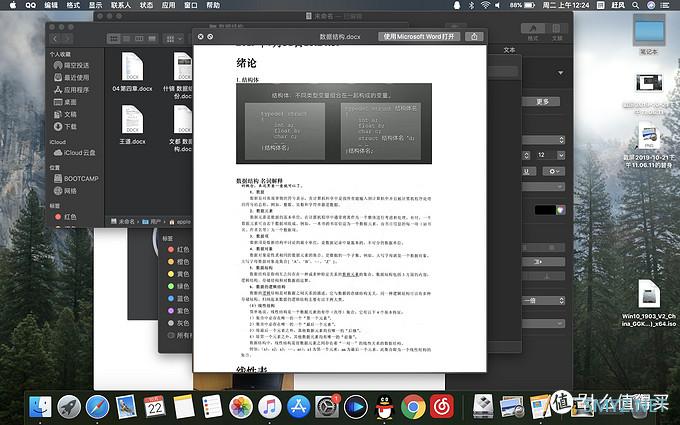Go back in the Finder window
This screenshot has height=425, width=680.
tap(55, 39)
